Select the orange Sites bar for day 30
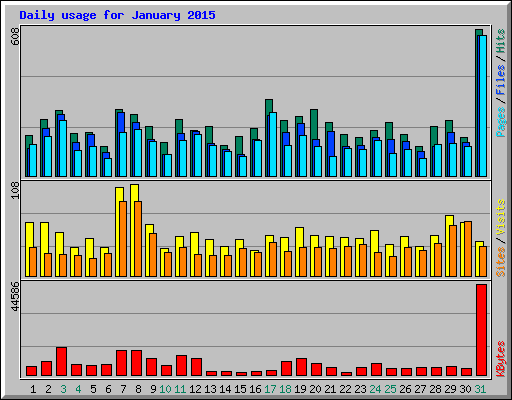 (x=468, y=249)
